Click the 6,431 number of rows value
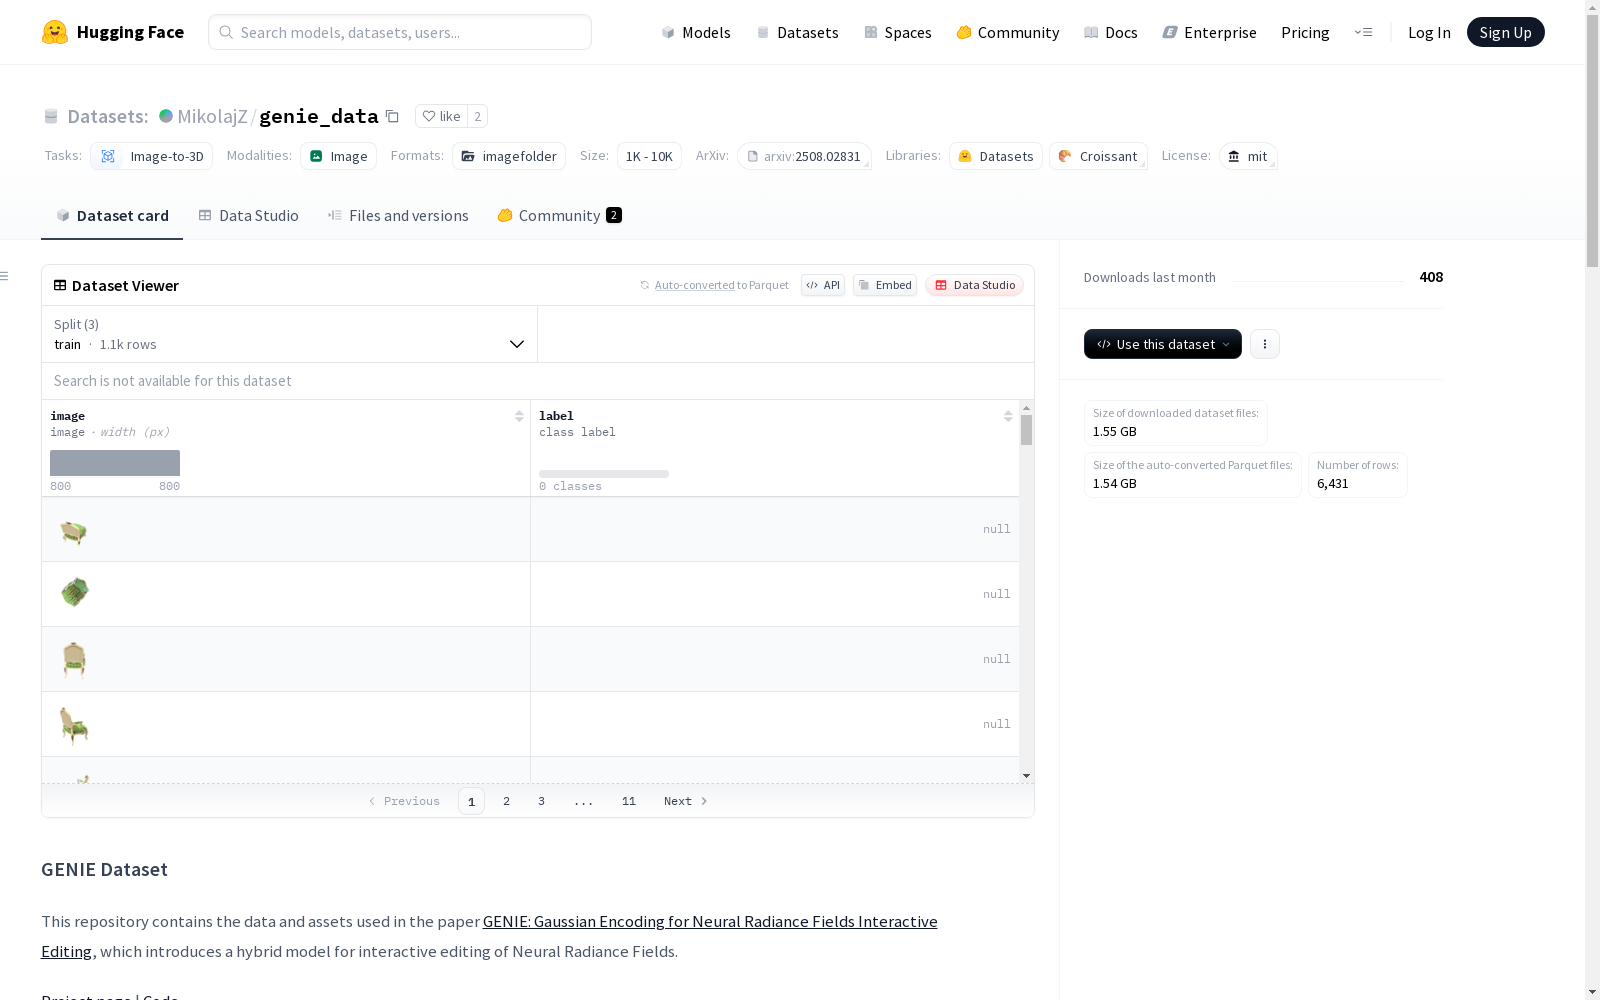 pyautogui.click(x=1333, y=484)
